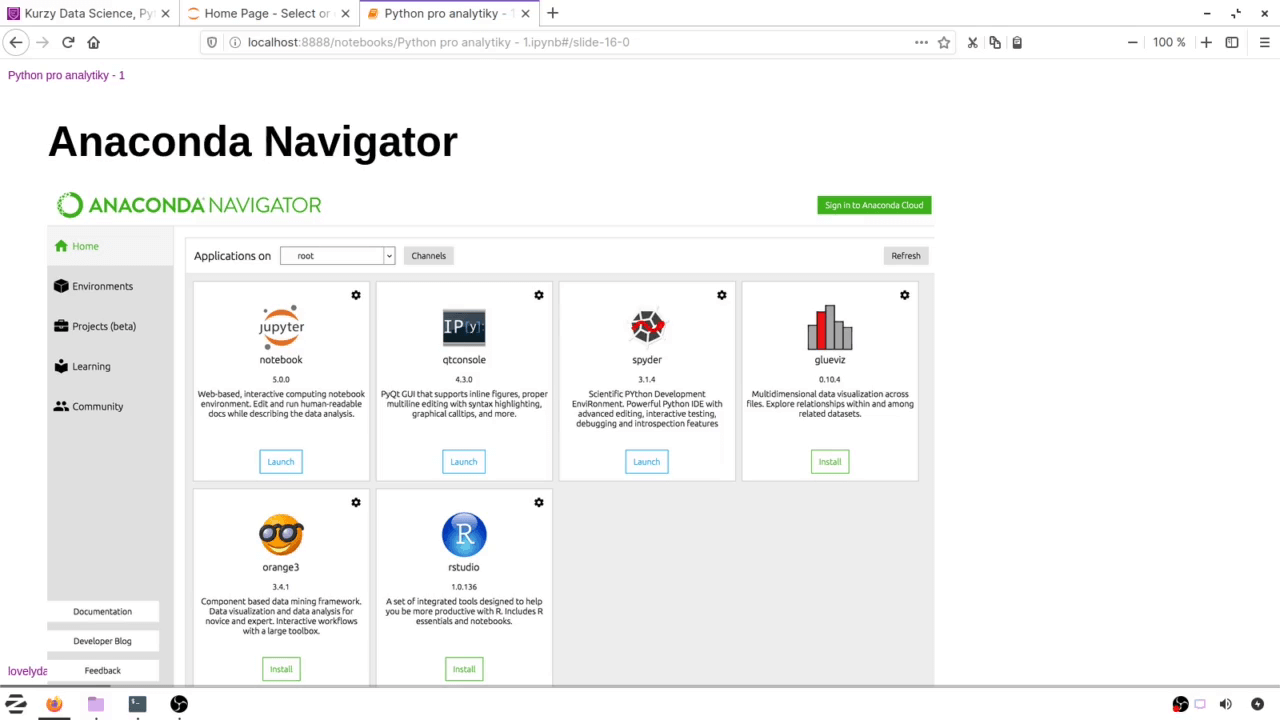Open the gear settings on notebook card
Viewport: 1280px width, 720px height.
356,295
